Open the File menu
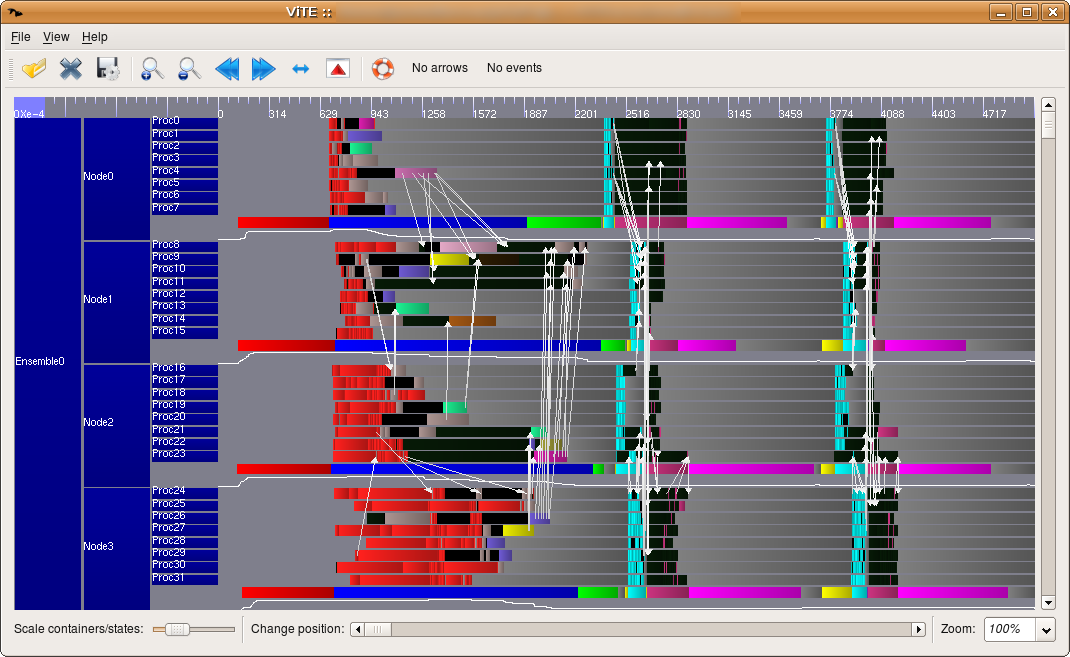The height and width of the screenshot is (657, 1070). coord(21,37)
